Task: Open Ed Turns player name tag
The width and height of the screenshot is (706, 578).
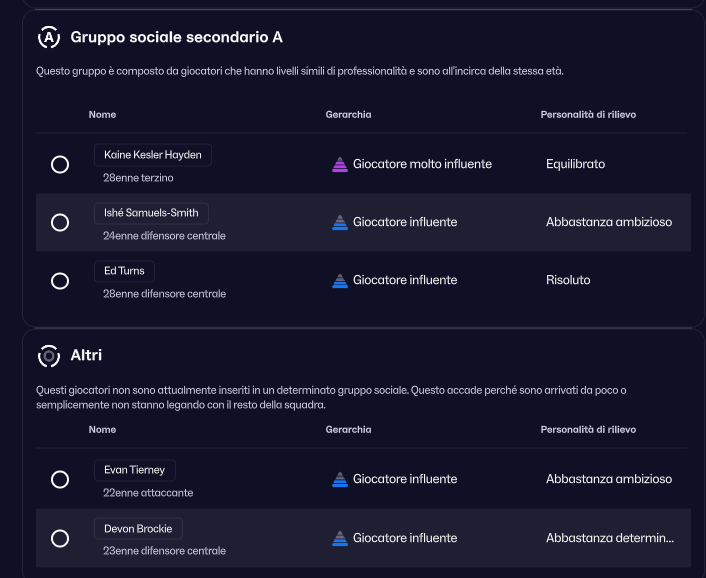Action: tap(124, 271)
